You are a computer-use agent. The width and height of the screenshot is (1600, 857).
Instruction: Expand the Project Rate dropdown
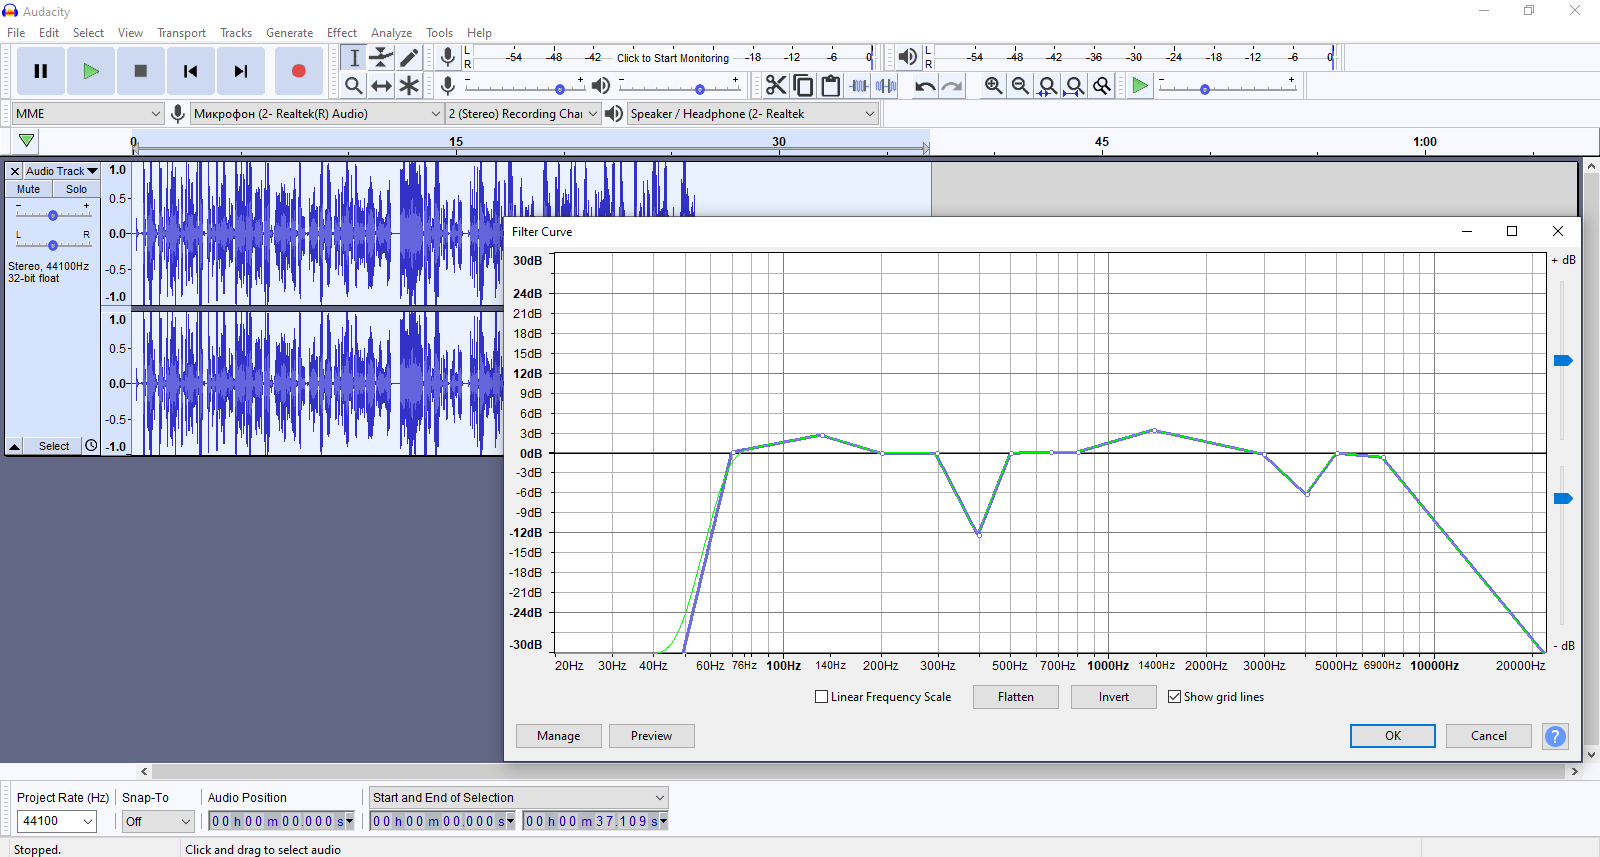pos(88,821)
